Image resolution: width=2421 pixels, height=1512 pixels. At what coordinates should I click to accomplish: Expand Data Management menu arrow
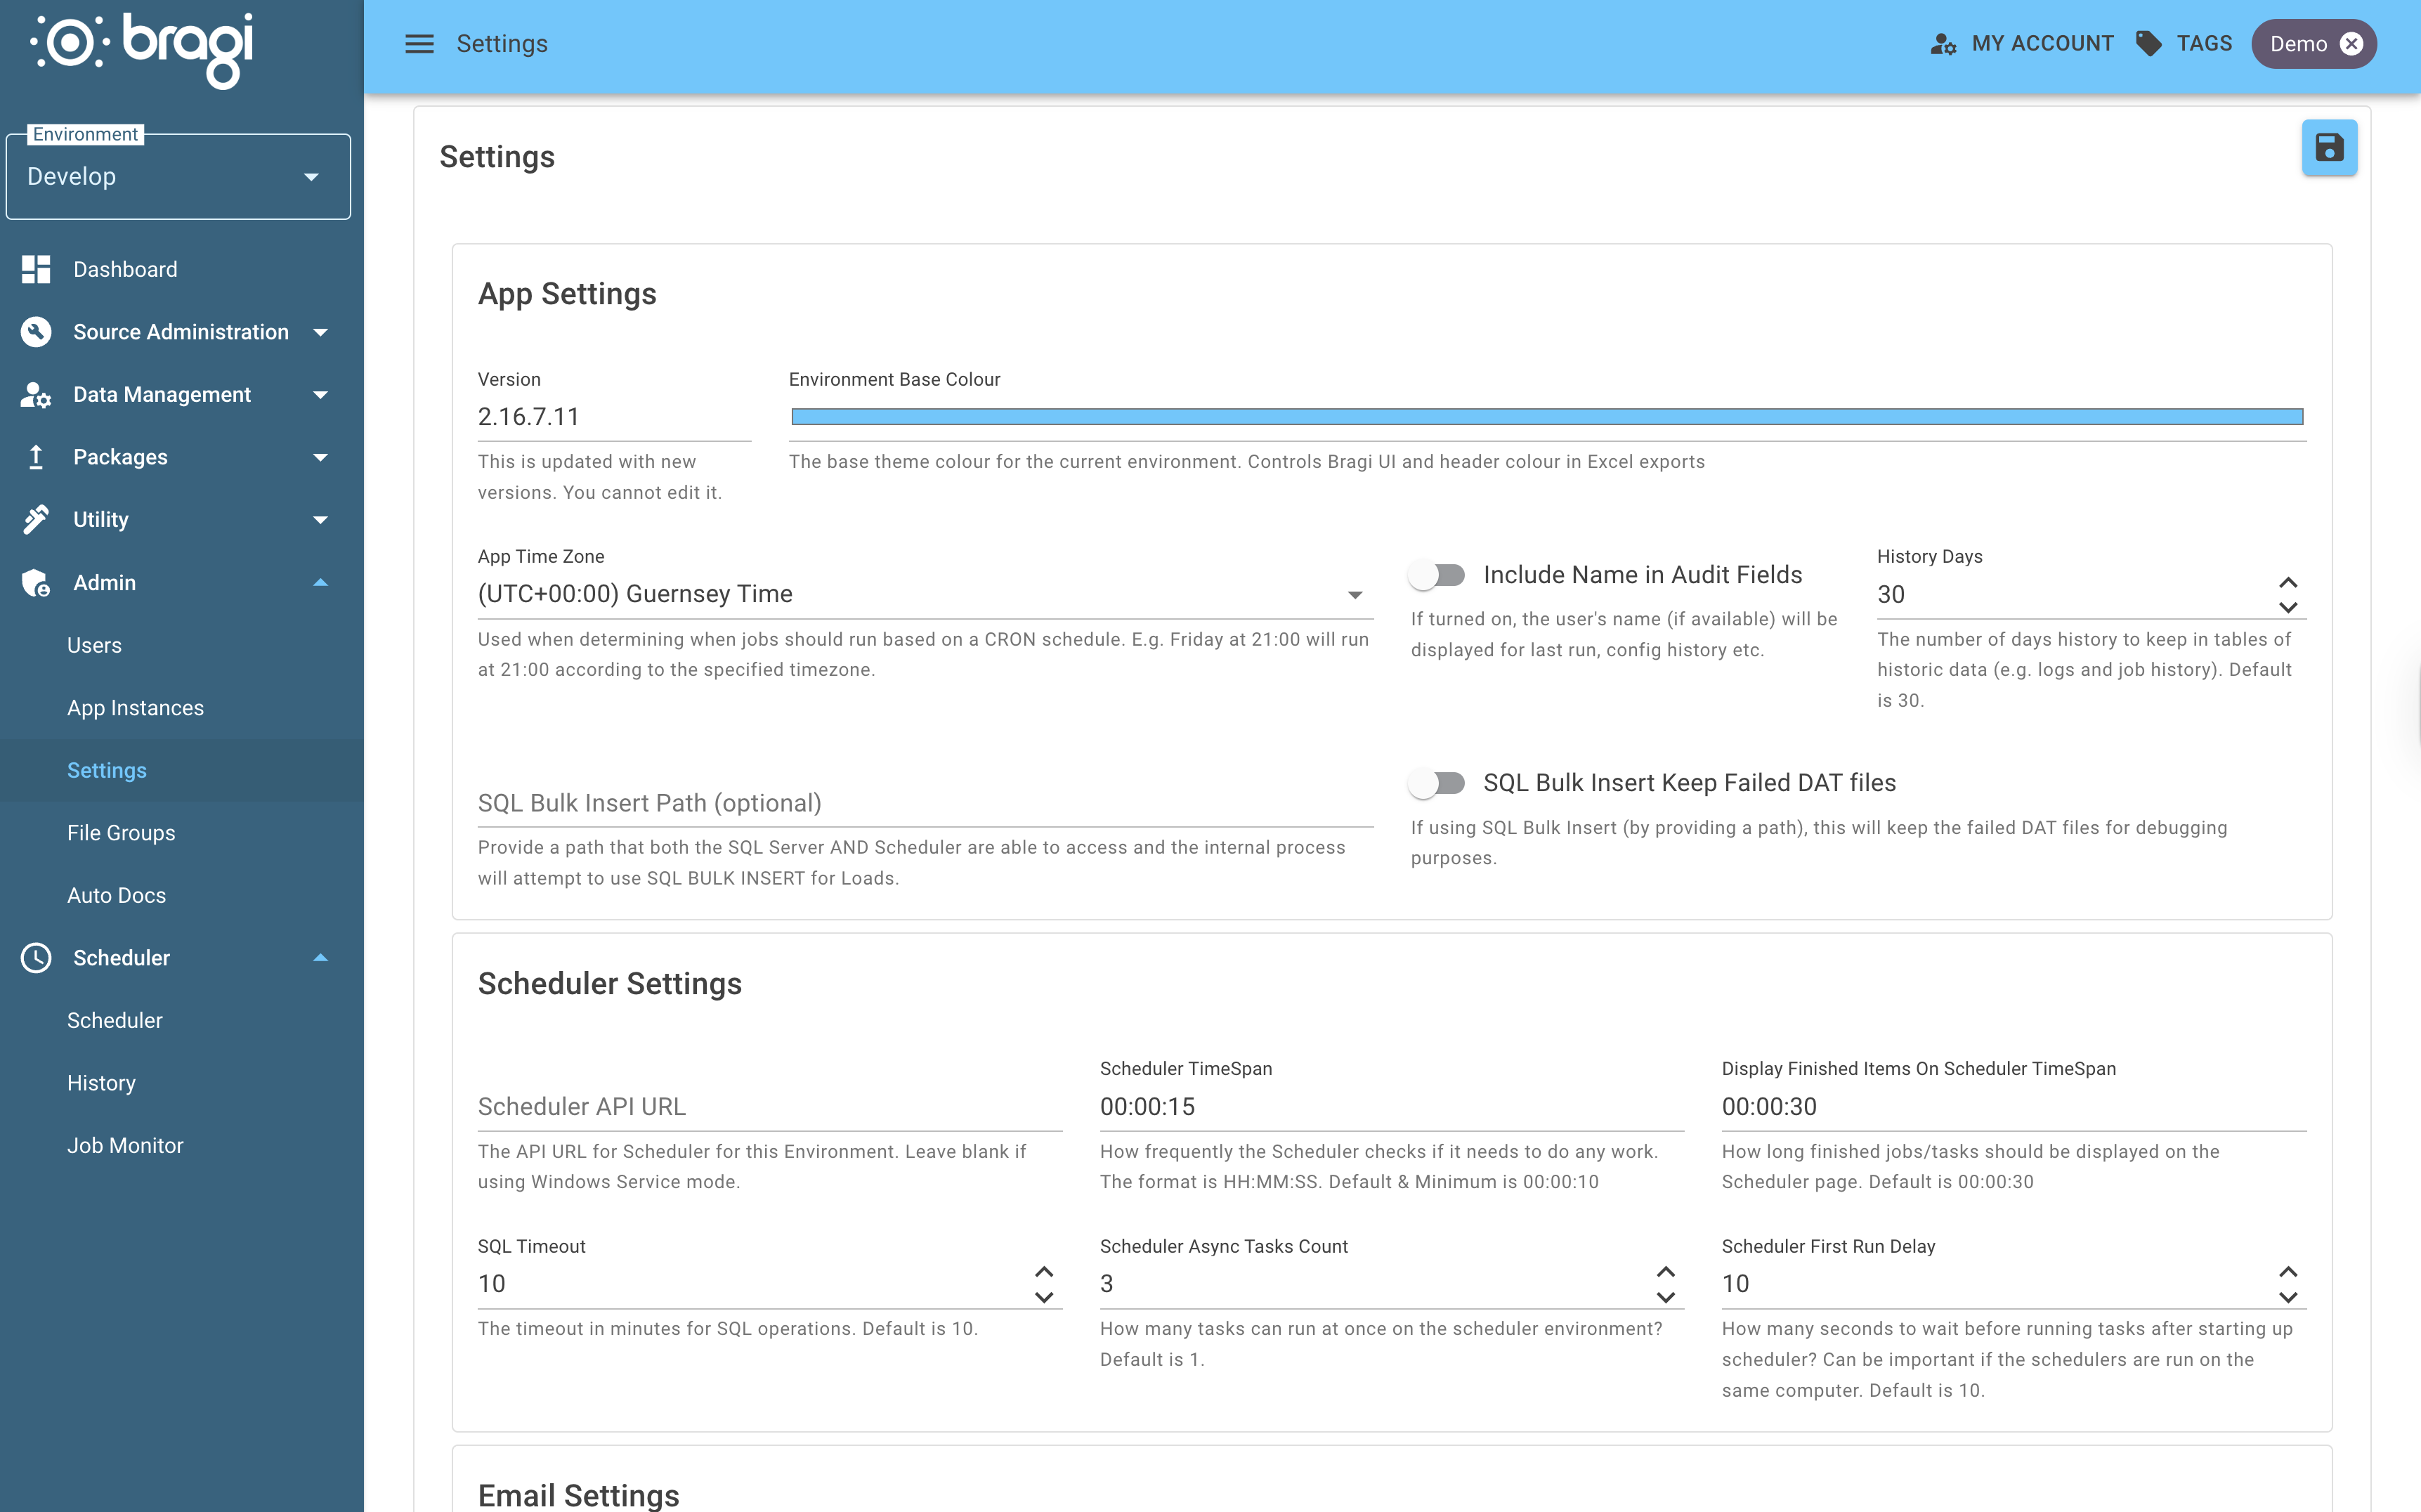pos(320,395)
